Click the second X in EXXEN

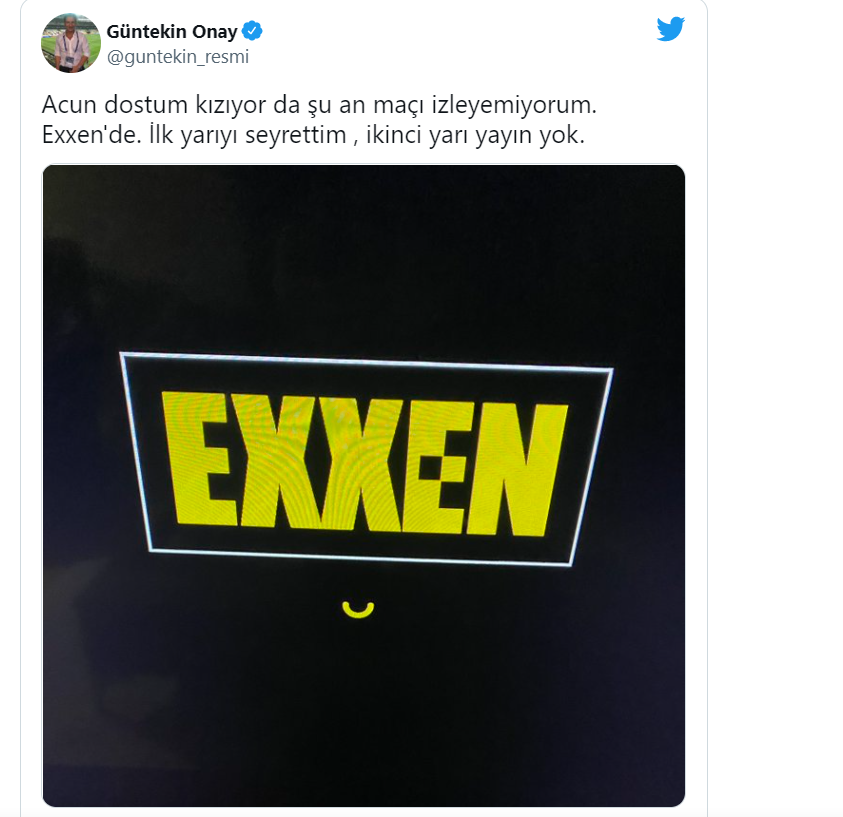point(361,464)
